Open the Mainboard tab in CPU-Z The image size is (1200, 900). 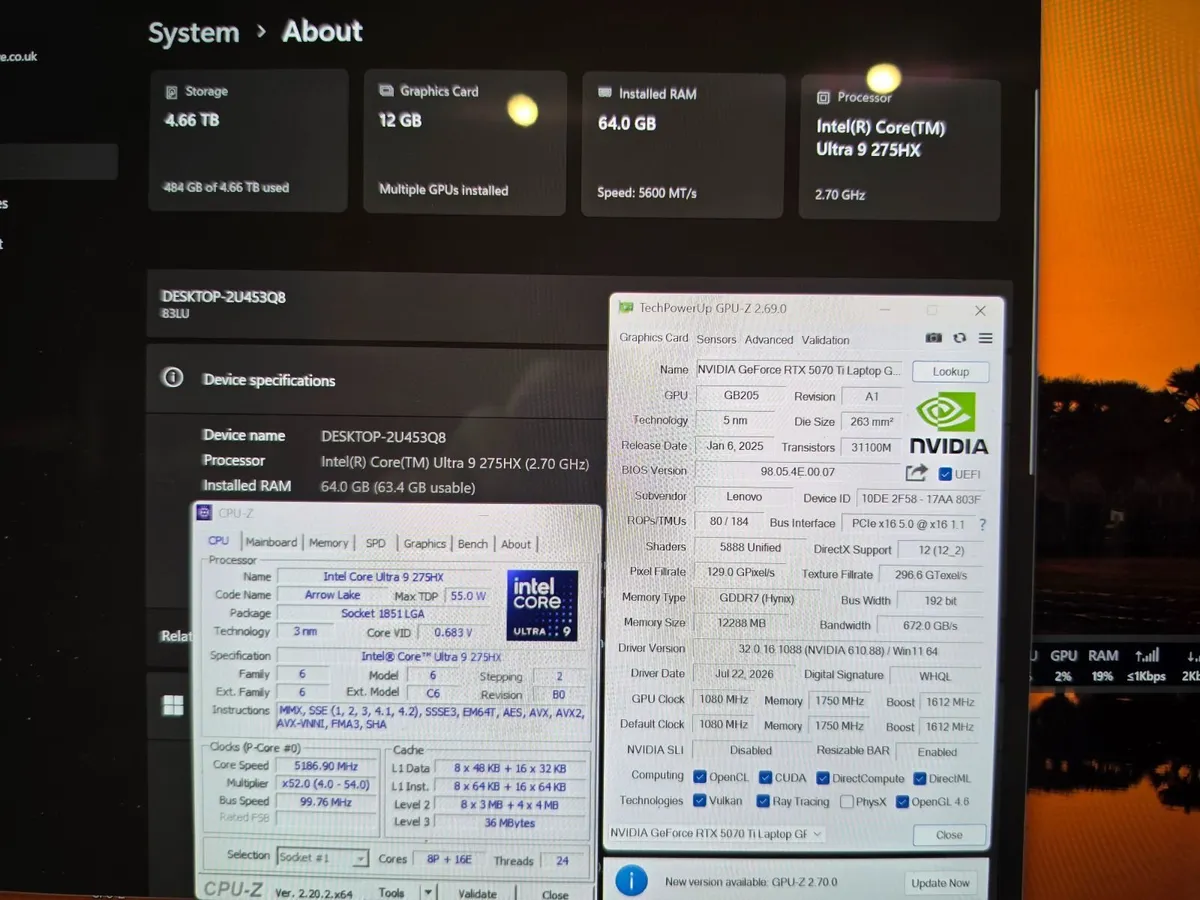271,542
